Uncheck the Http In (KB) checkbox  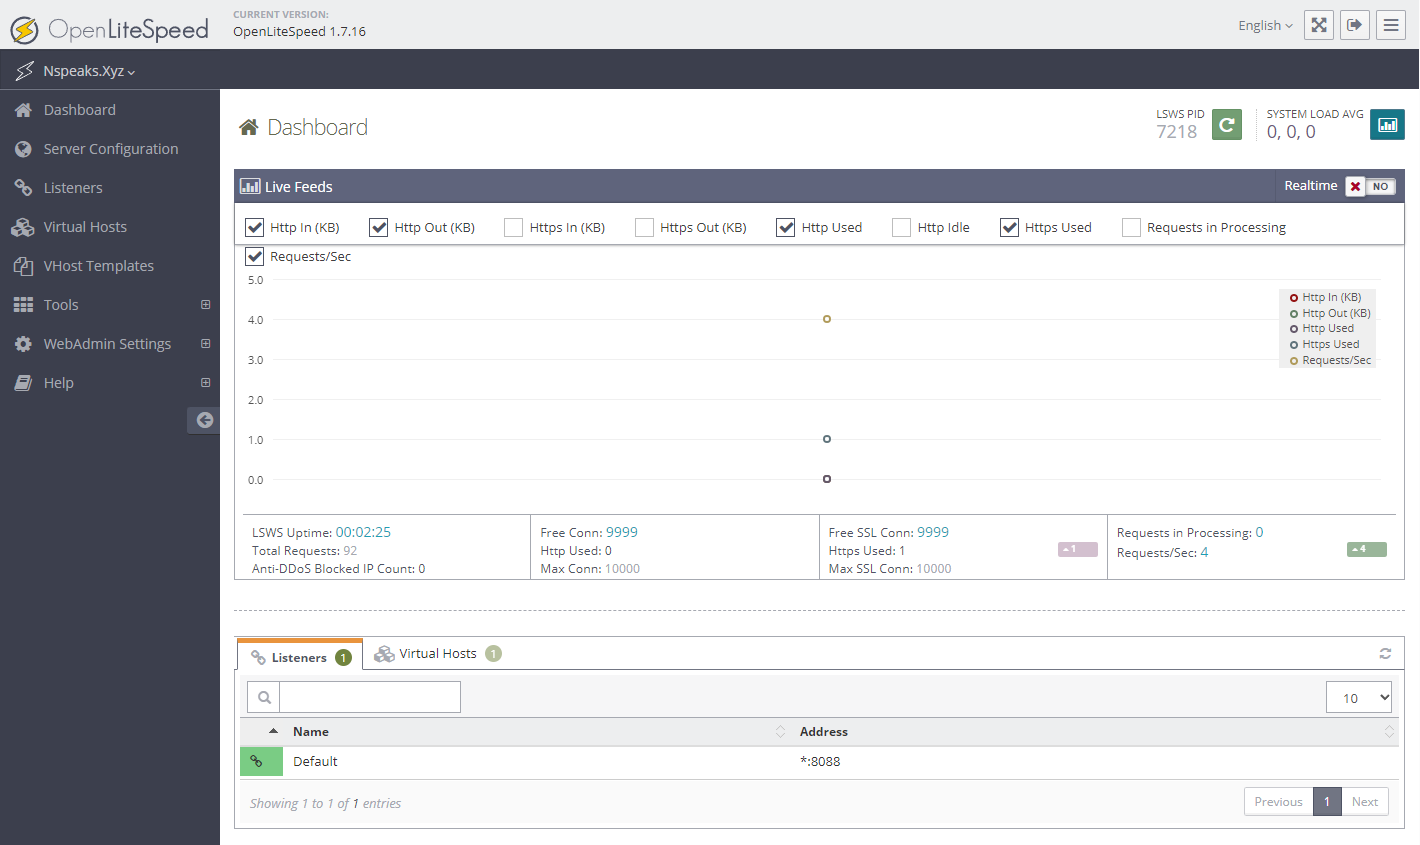point(255,228)
